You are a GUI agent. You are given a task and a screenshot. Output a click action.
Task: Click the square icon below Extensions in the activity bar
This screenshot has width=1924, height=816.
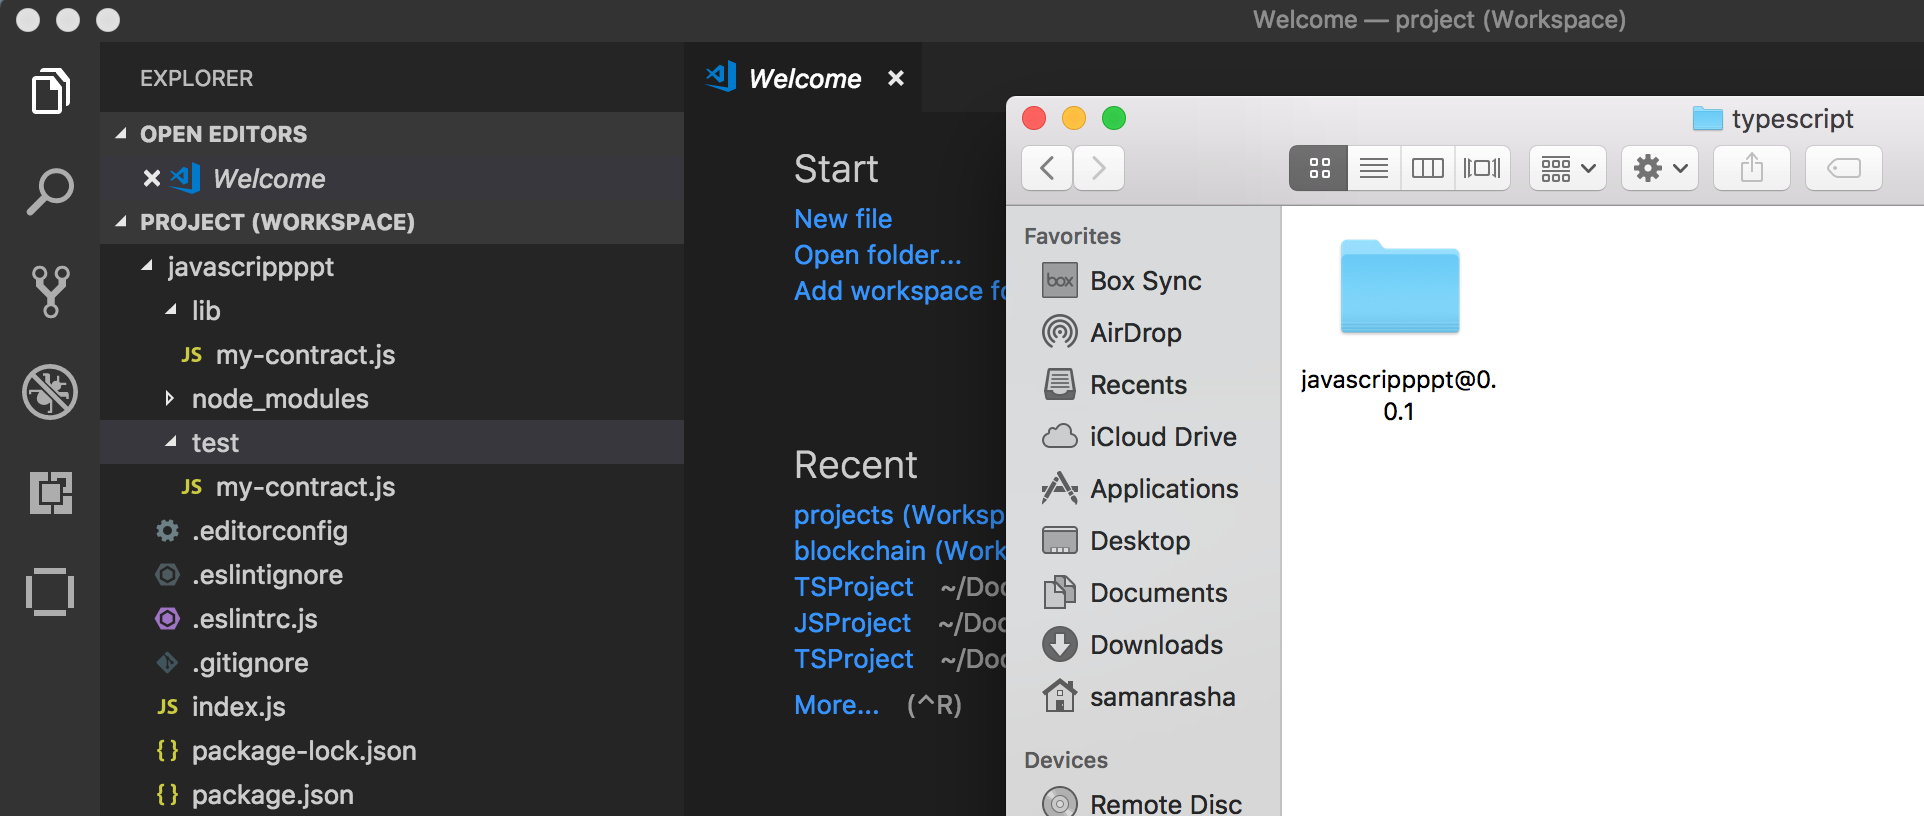point(50,592)
